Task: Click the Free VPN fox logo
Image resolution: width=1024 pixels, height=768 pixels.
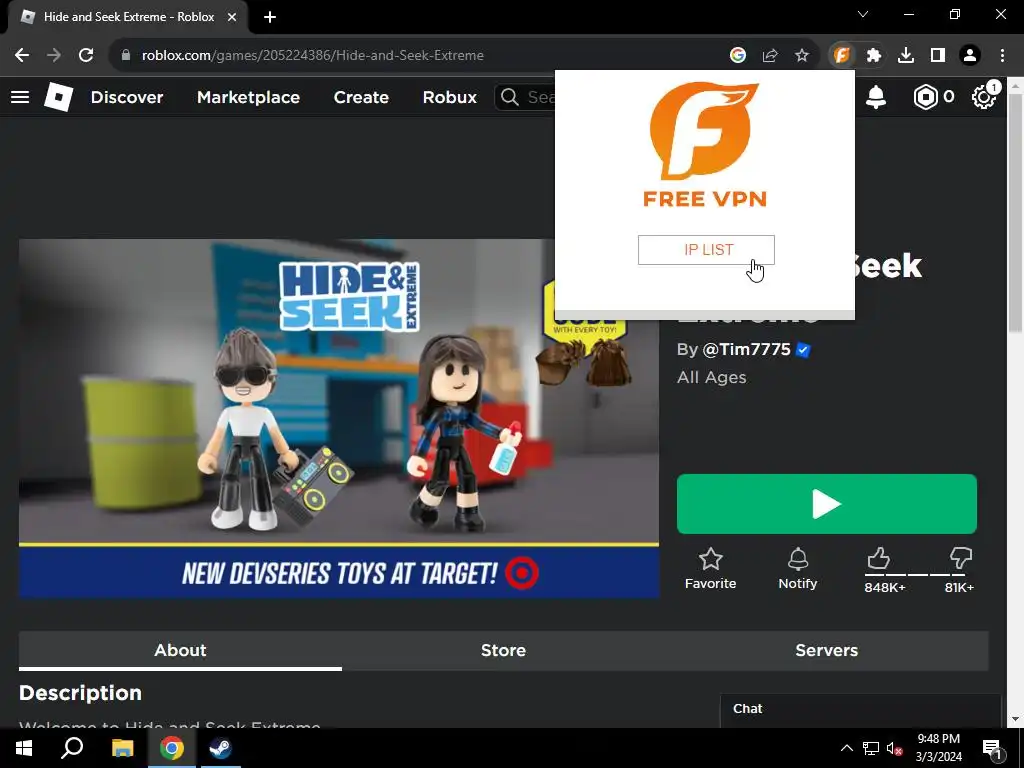Action: tap(704, 131)
